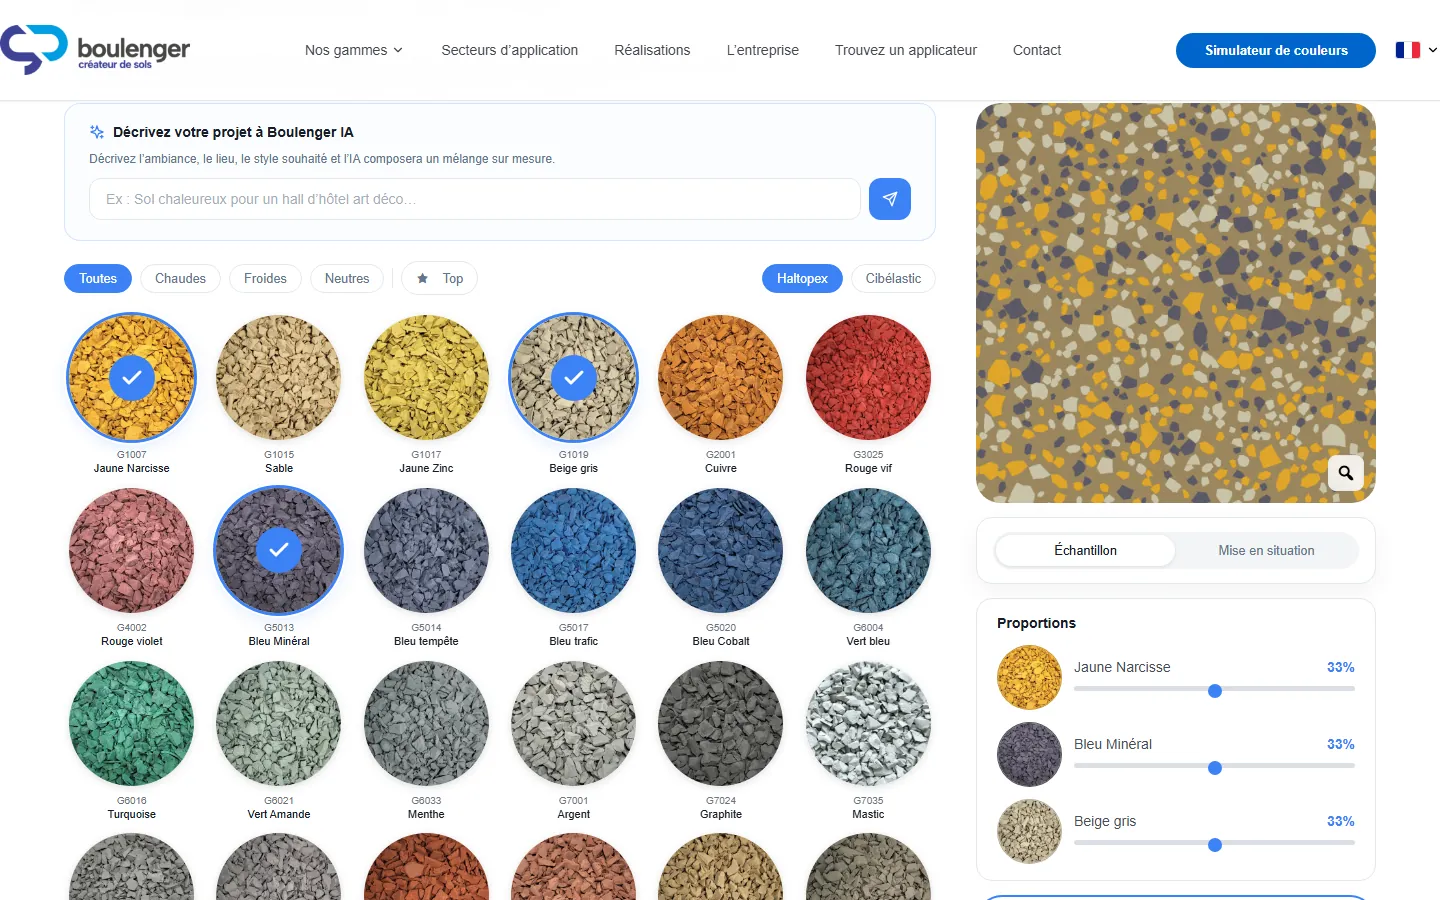Choose the Argent G7001 swatch
Screen dimensions: 1440x900
[574, 724]
